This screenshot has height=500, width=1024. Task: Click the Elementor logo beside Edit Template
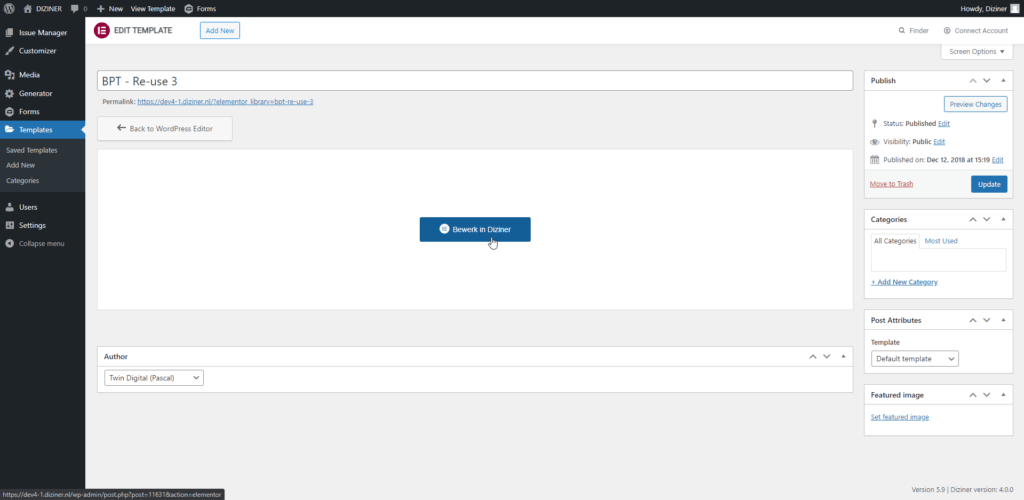click(101, 30)
